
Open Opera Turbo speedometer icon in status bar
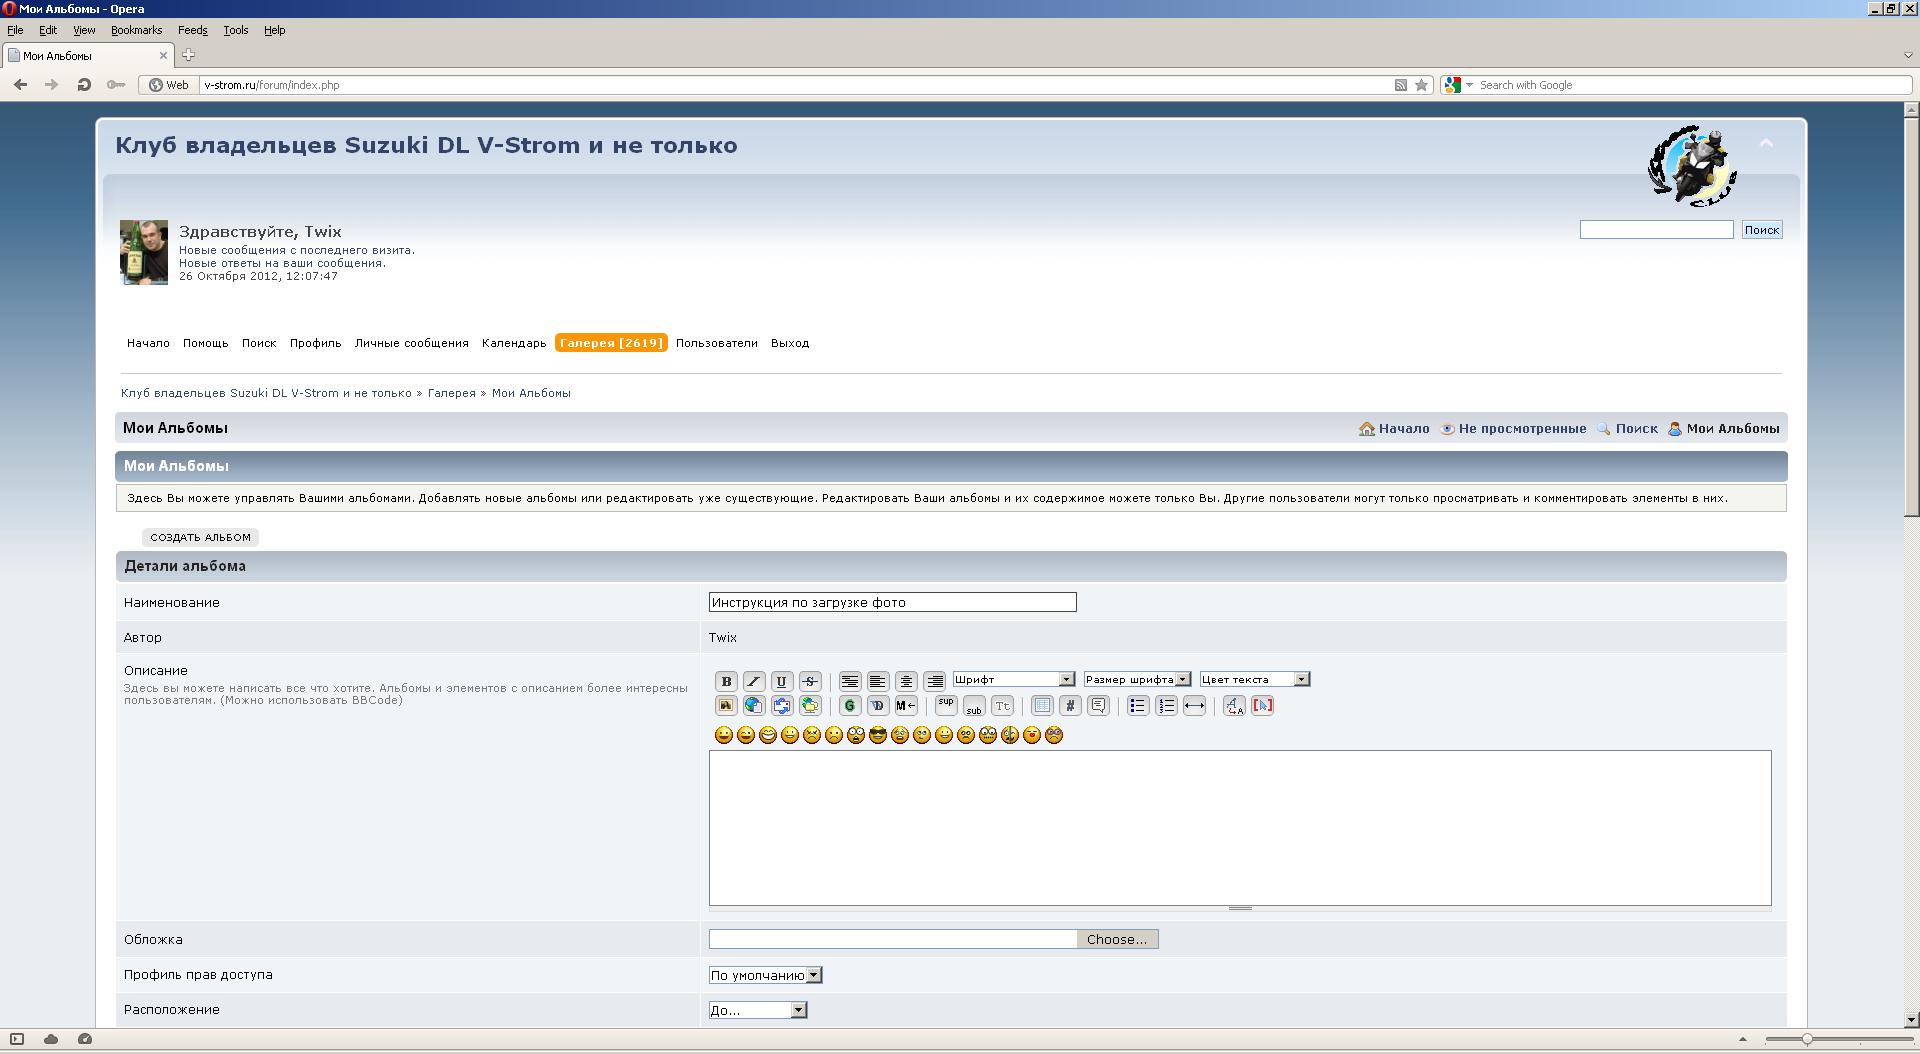[x=85, y=1039]
